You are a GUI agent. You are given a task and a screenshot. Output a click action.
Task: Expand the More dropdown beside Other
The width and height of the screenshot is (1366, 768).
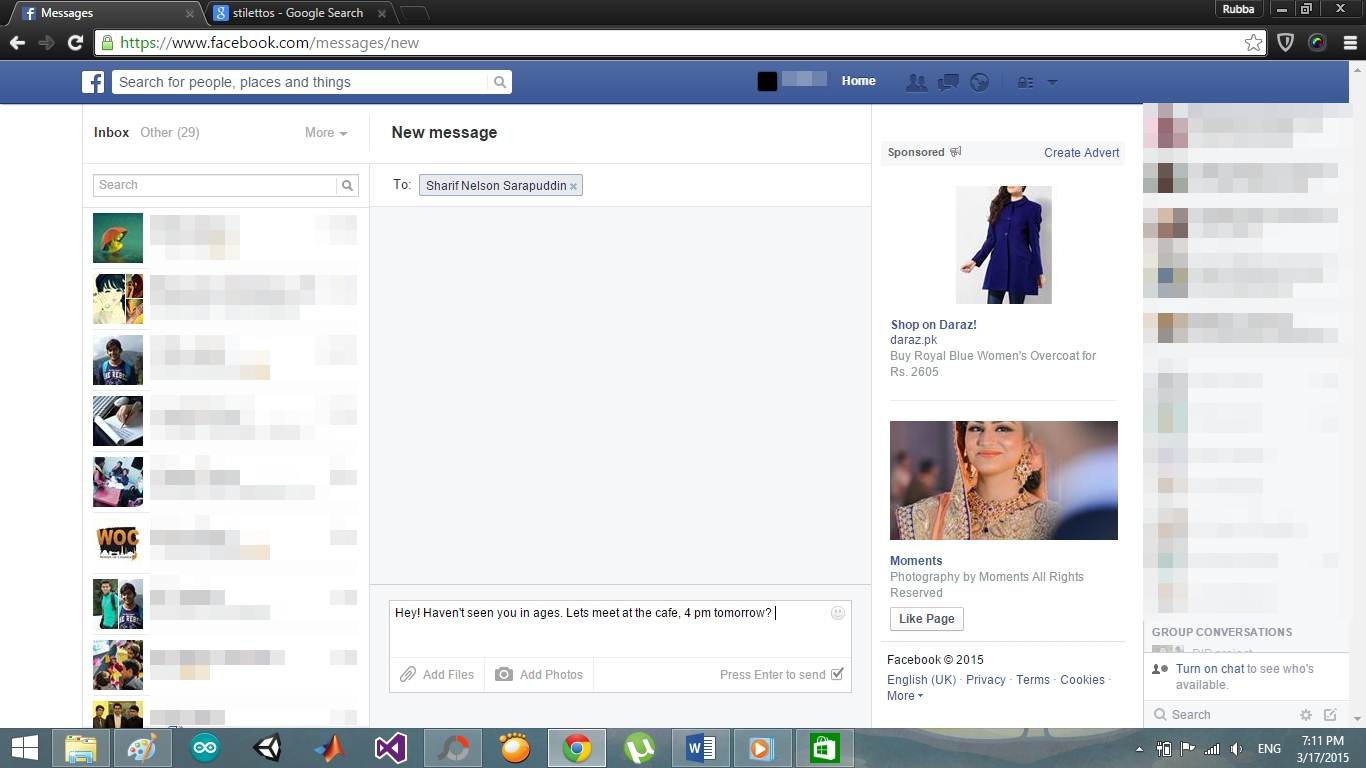click(x=326, y=132)
